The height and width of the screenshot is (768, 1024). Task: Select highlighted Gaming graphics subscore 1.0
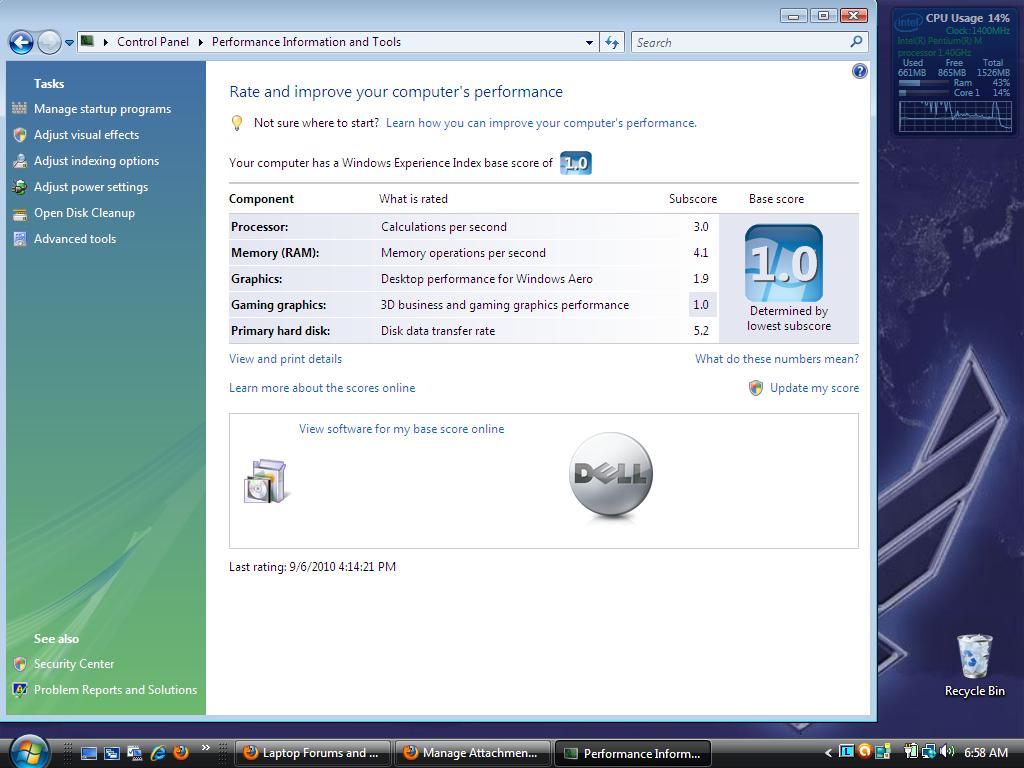point(702,304)
